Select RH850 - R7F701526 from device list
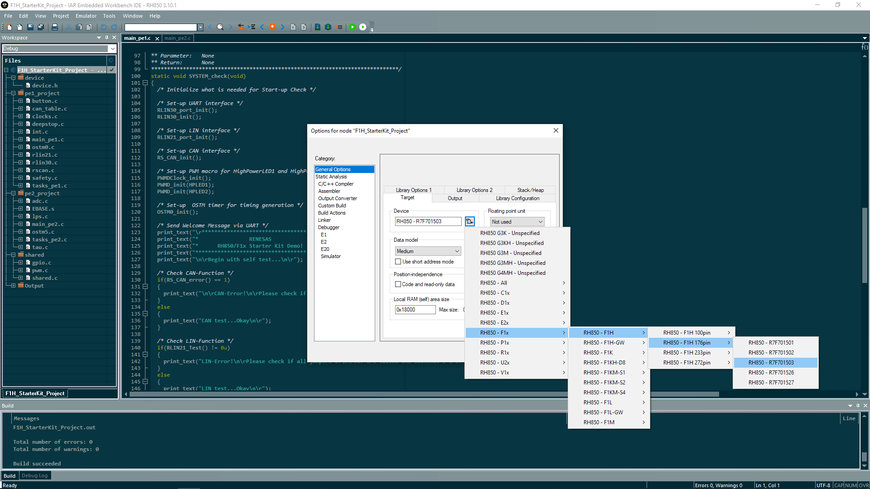Screen dimensions: 870x489 pyautogui.click(x=771, y=373)
